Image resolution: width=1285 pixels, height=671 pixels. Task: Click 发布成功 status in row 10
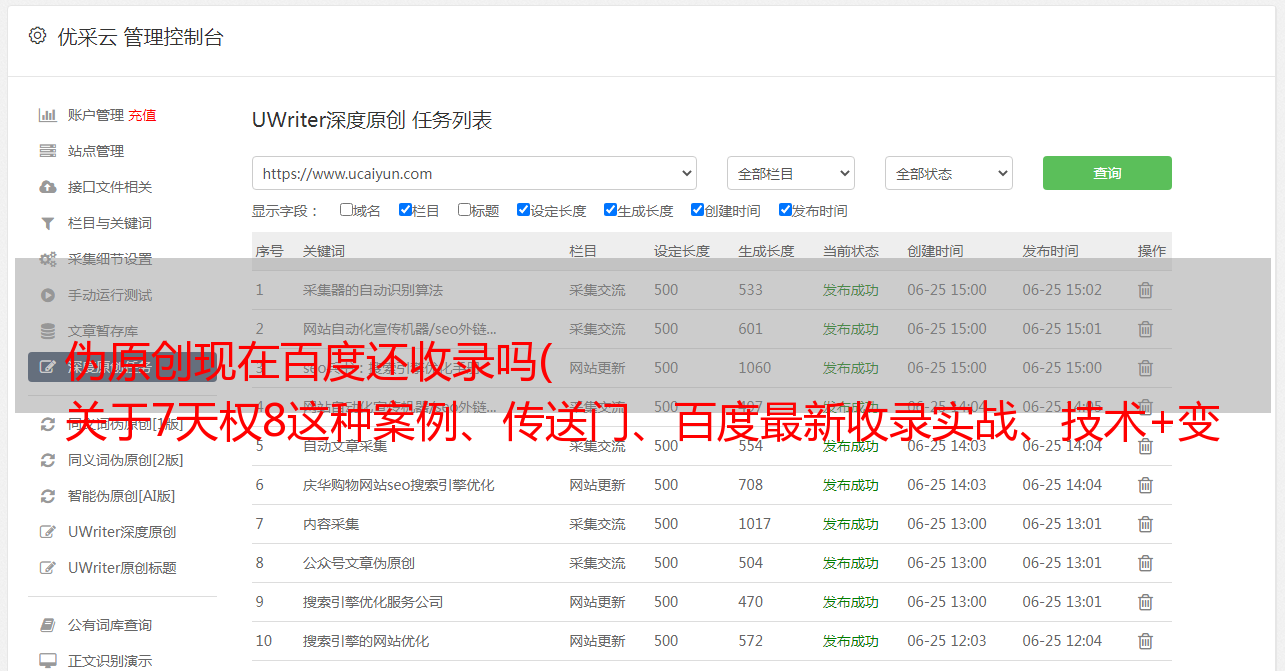click(x=851, y=641)
